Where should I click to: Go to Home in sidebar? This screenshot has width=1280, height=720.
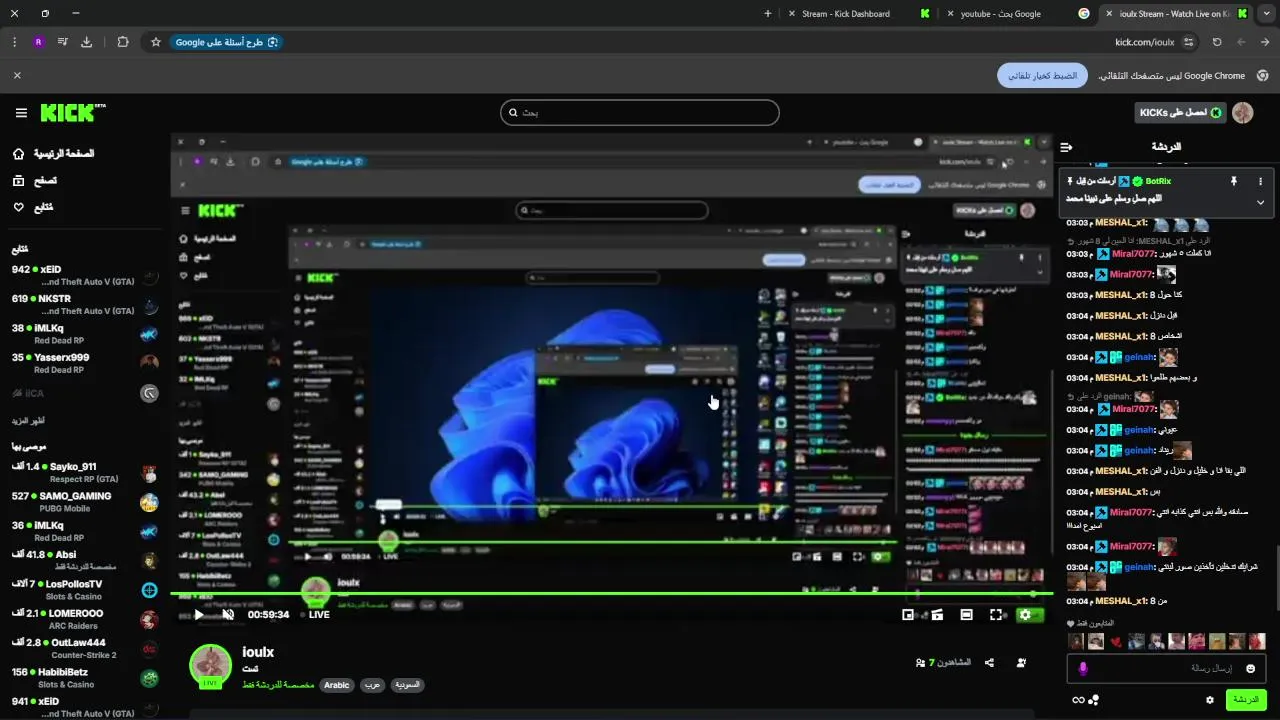point(55,153)
